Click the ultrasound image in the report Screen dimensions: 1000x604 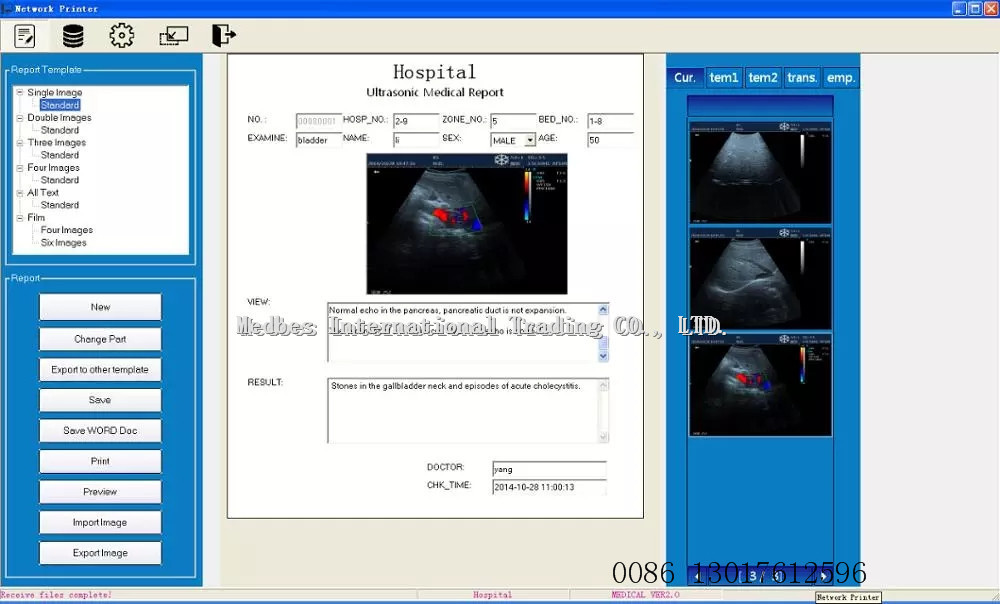pyautogui.click(x=467, y=224)
